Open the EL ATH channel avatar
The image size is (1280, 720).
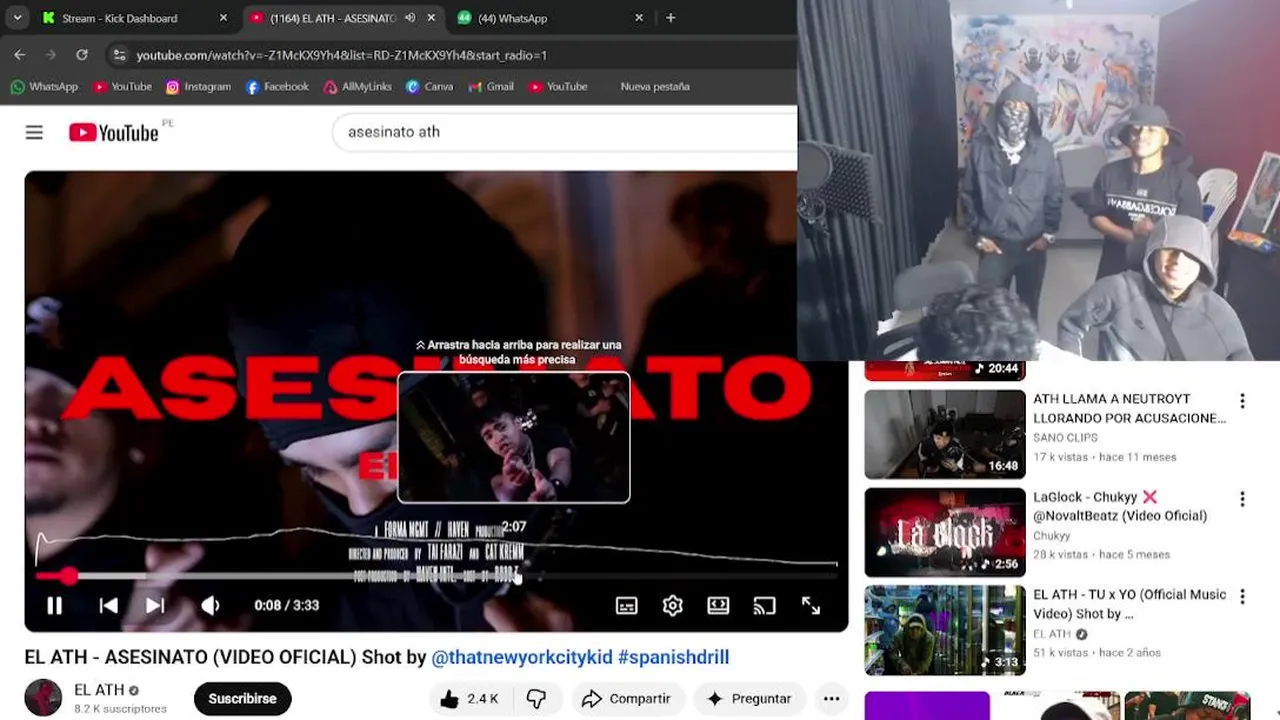(43, 698)
